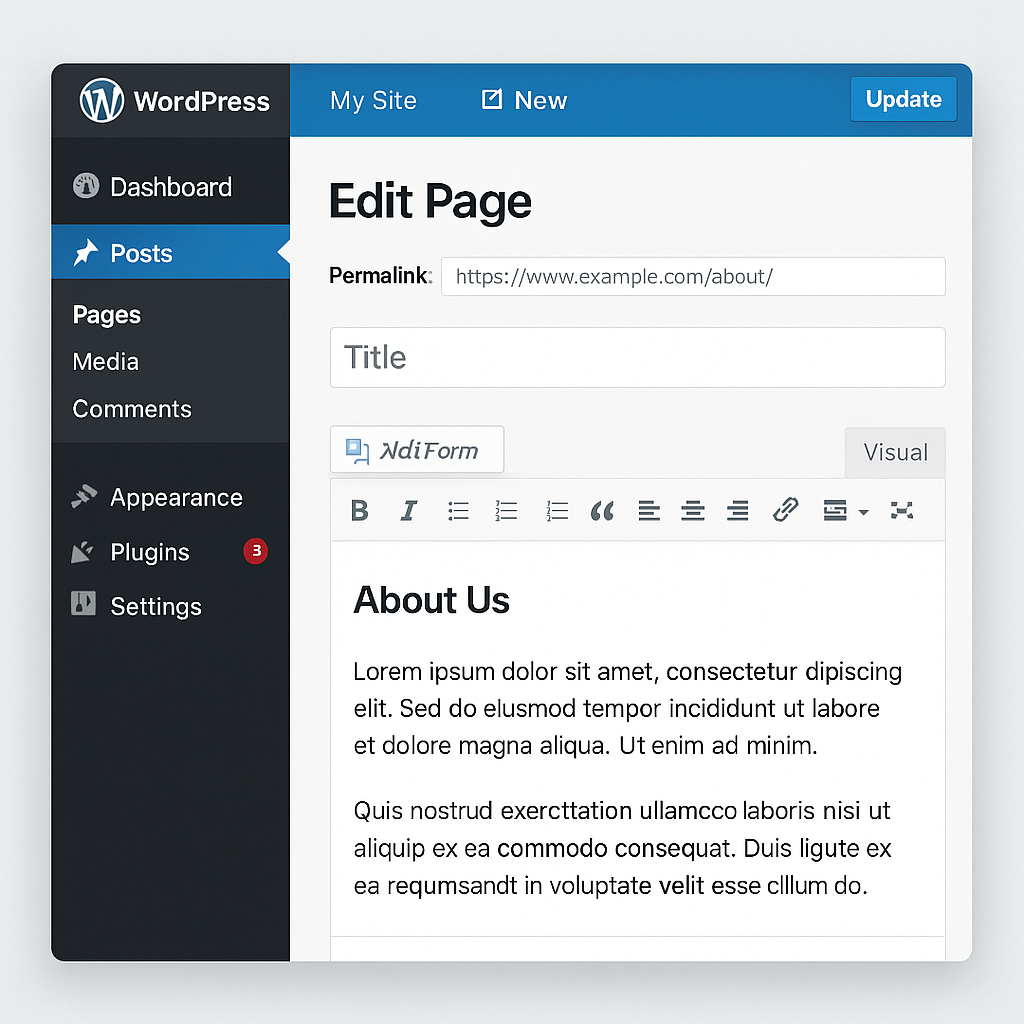
Task: Toggle italic formatting
Action: tap(409, 510)
